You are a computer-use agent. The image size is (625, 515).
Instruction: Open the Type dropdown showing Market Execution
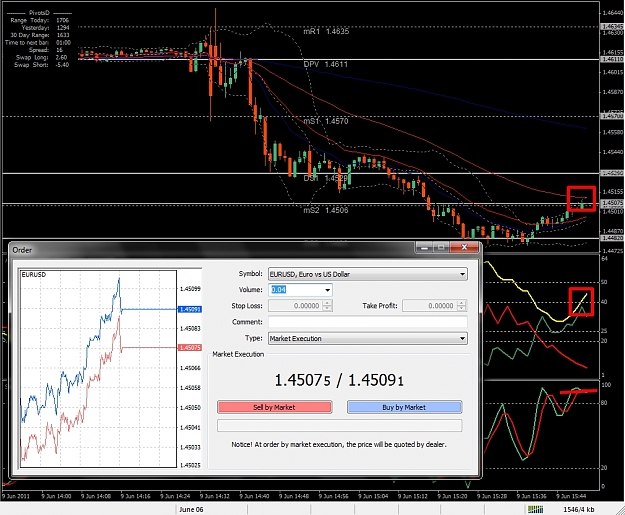368,338
